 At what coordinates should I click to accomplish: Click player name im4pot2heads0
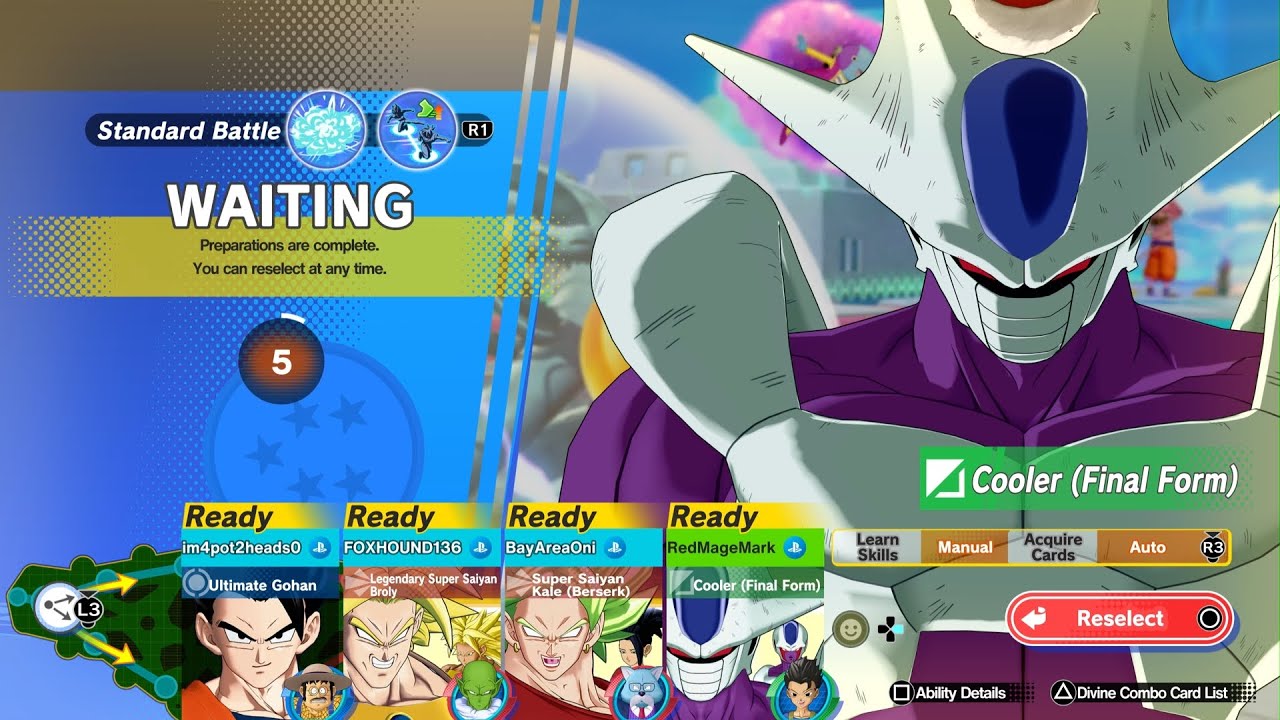[x=241, y=548]
